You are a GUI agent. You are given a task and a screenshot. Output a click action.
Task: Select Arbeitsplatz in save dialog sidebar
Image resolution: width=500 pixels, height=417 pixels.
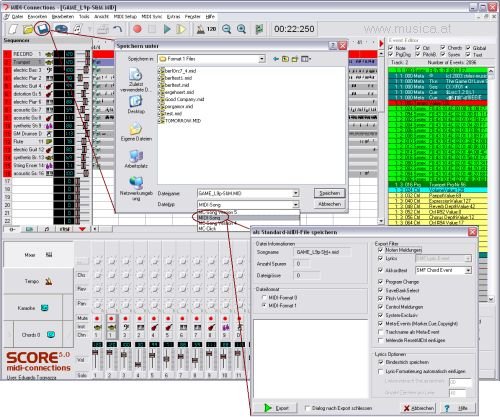click(x=136, y=159)
